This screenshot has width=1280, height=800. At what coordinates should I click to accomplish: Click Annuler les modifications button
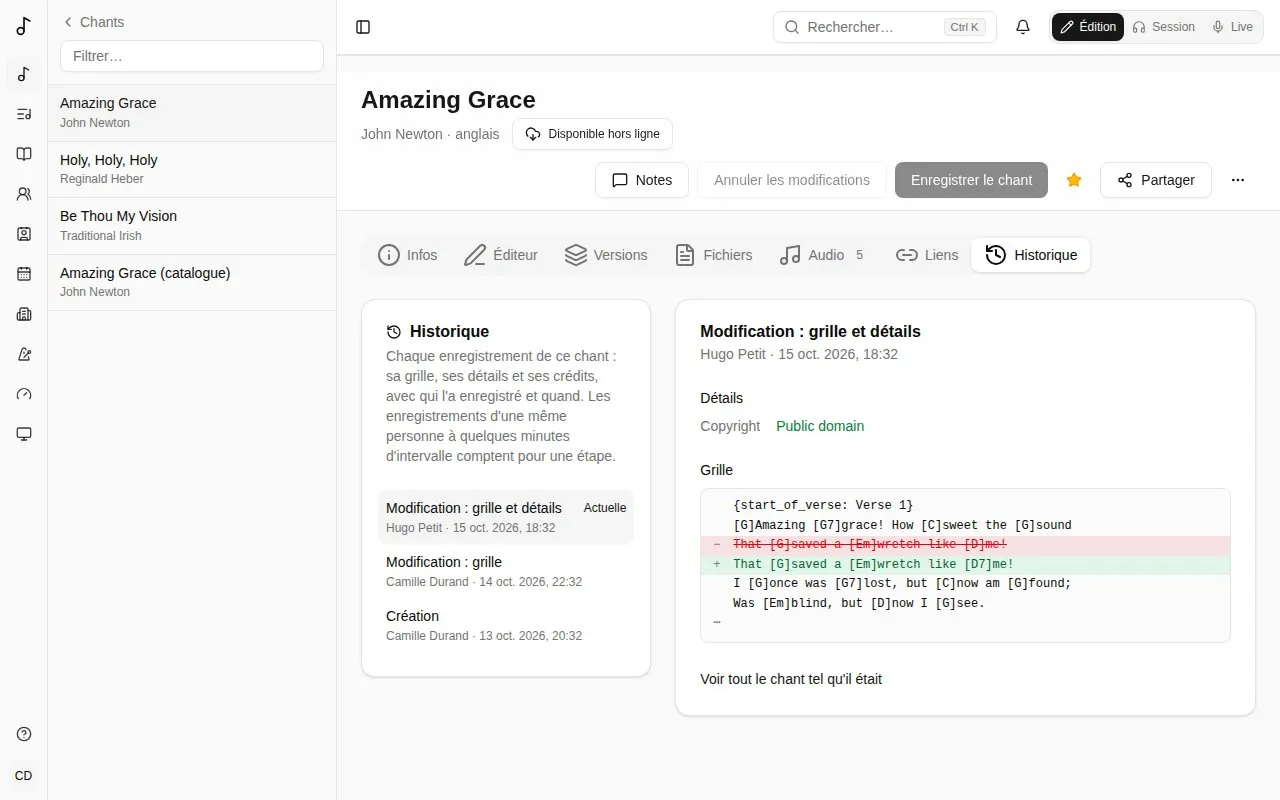click(x=792, y=180)
